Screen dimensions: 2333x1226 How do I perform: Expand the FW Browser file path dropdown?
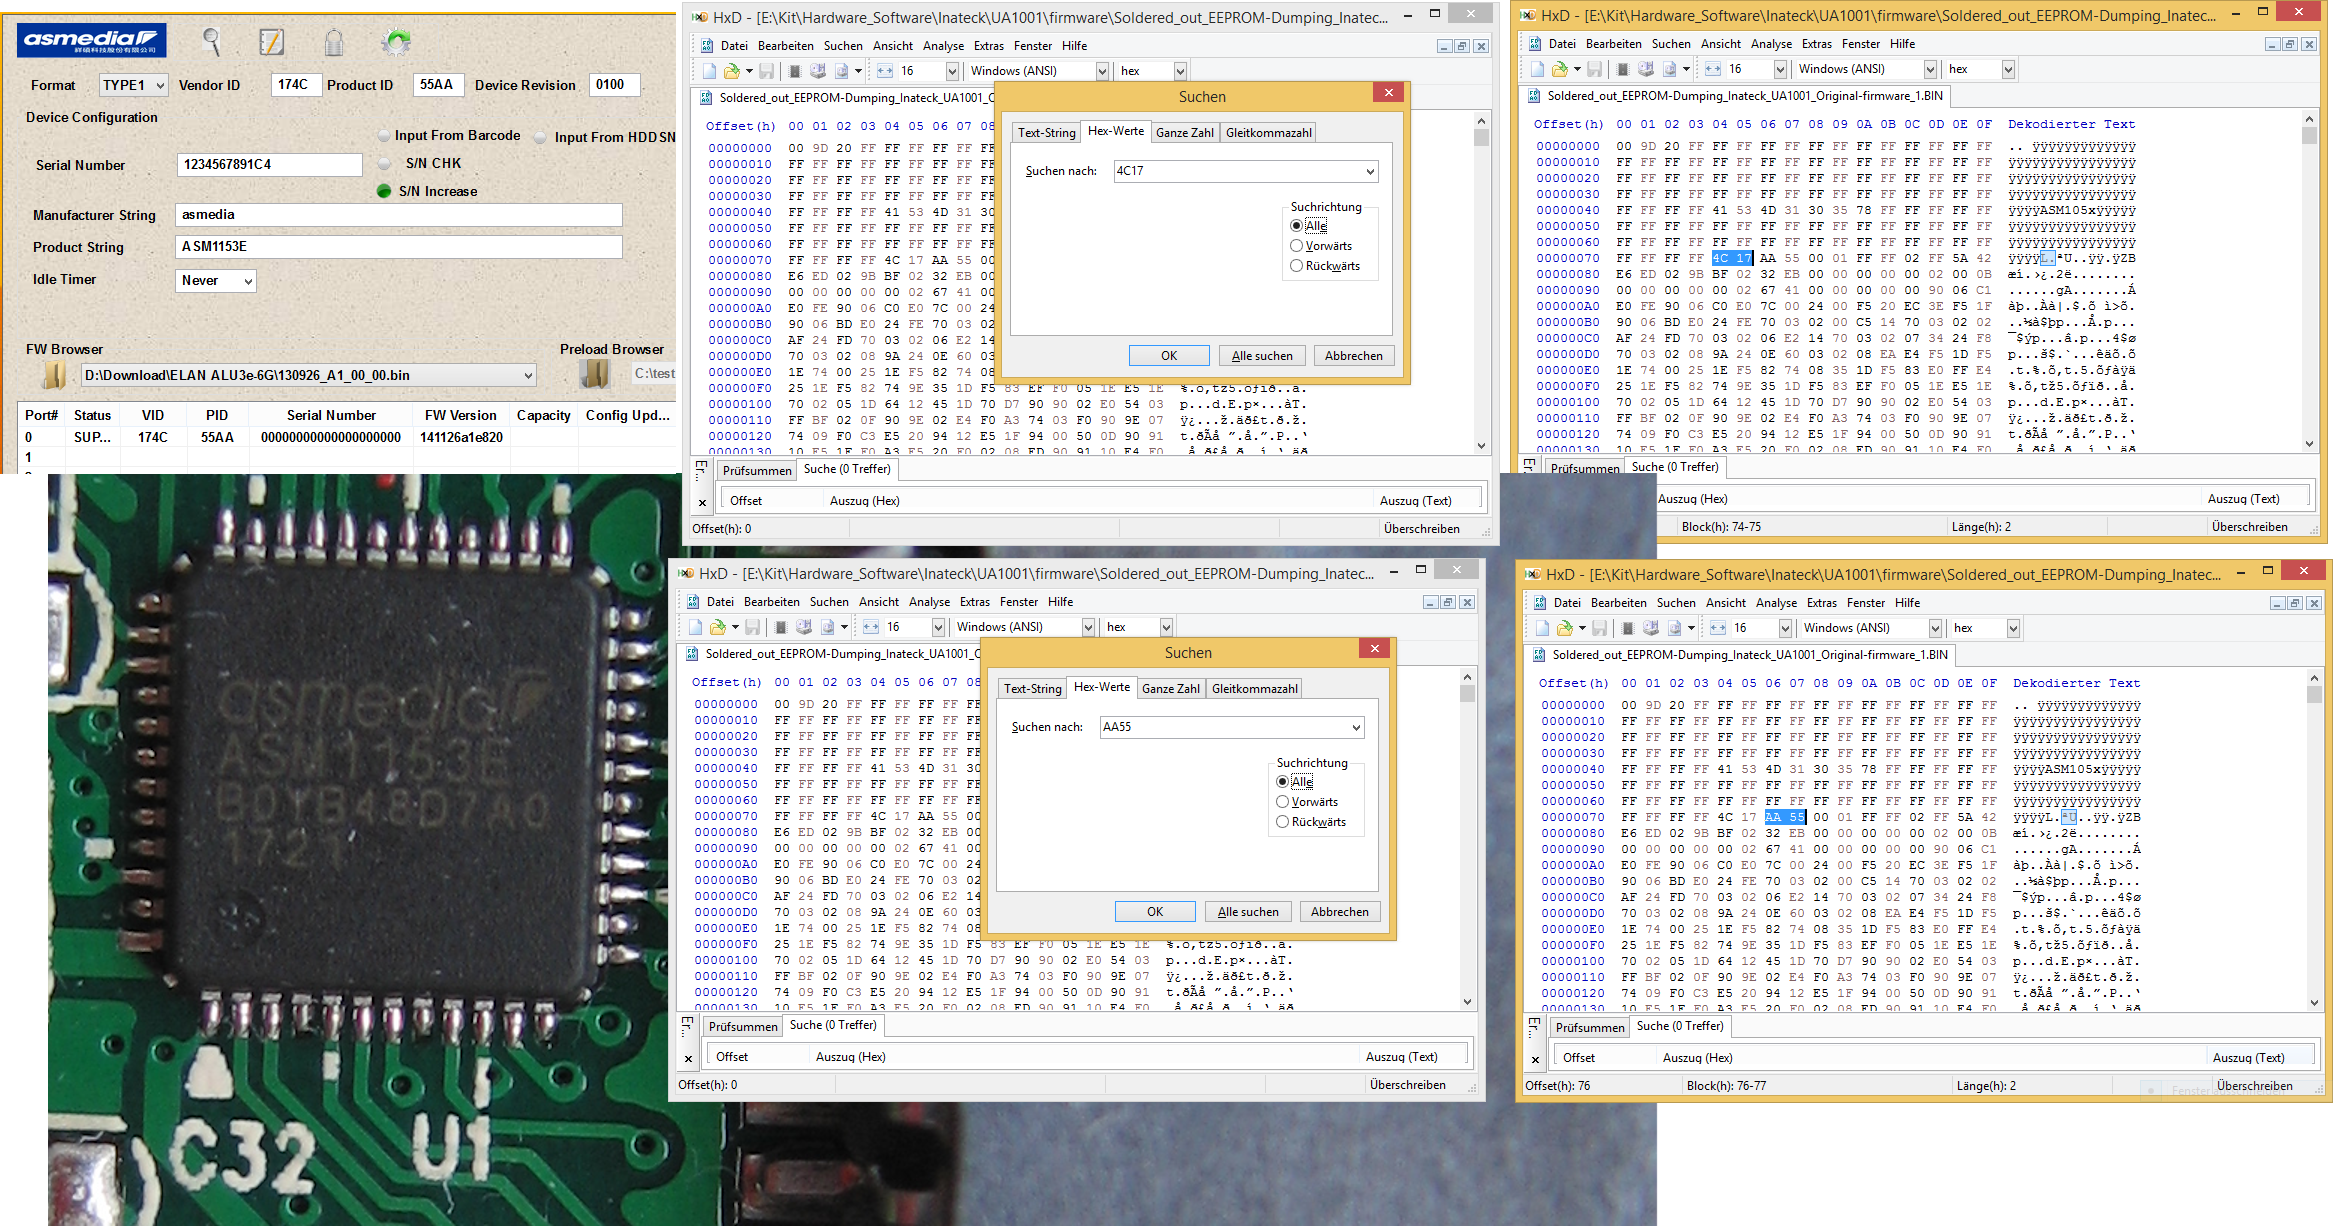[x=528, y=376]
